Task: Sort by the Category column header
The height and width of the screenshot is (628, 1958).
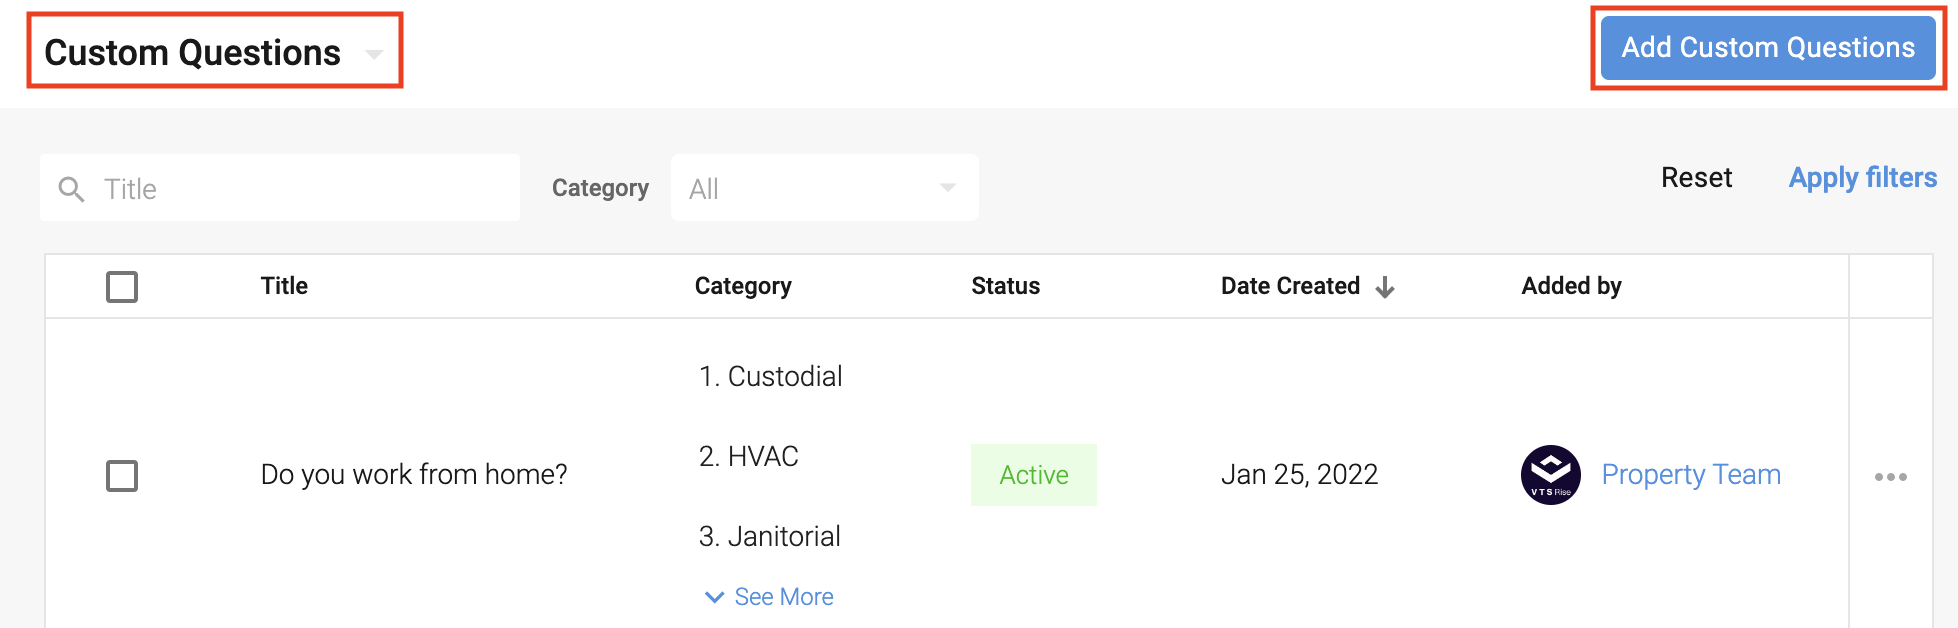Action: tap(742, 286)
